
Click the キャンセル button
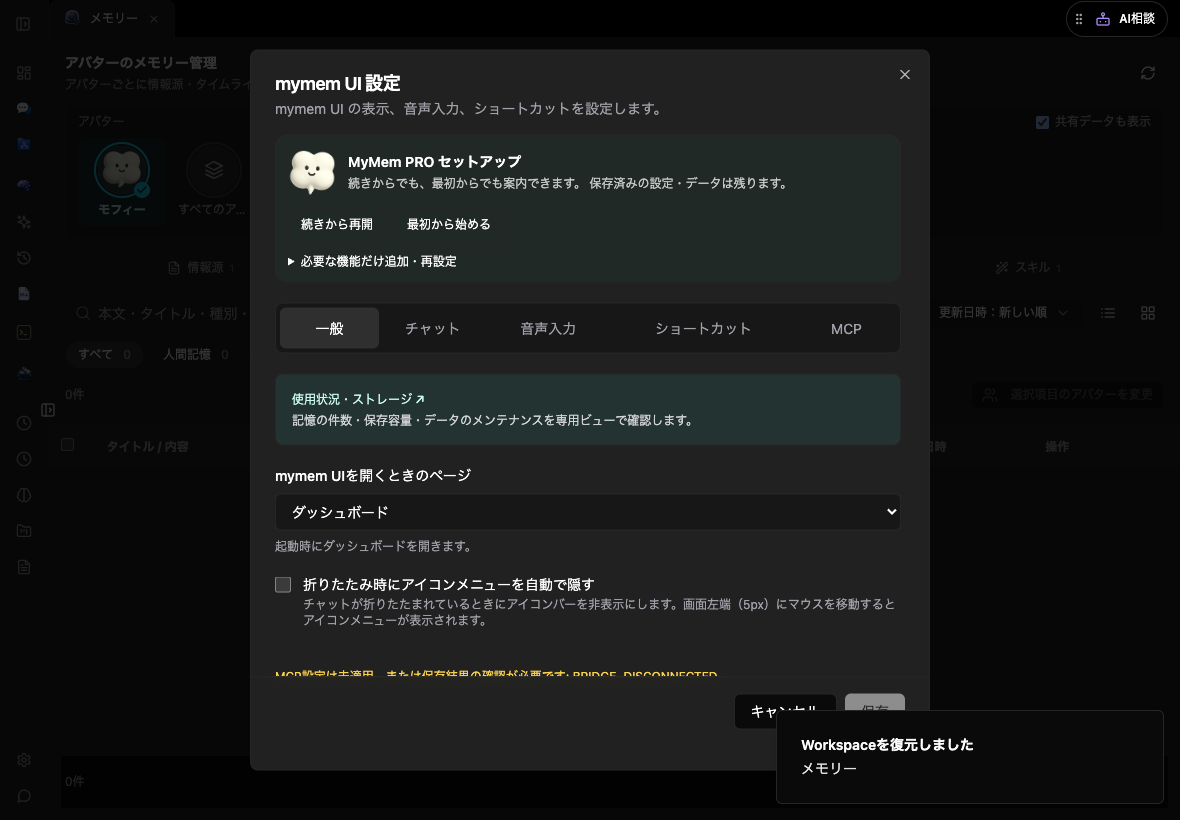click(785, 711)
